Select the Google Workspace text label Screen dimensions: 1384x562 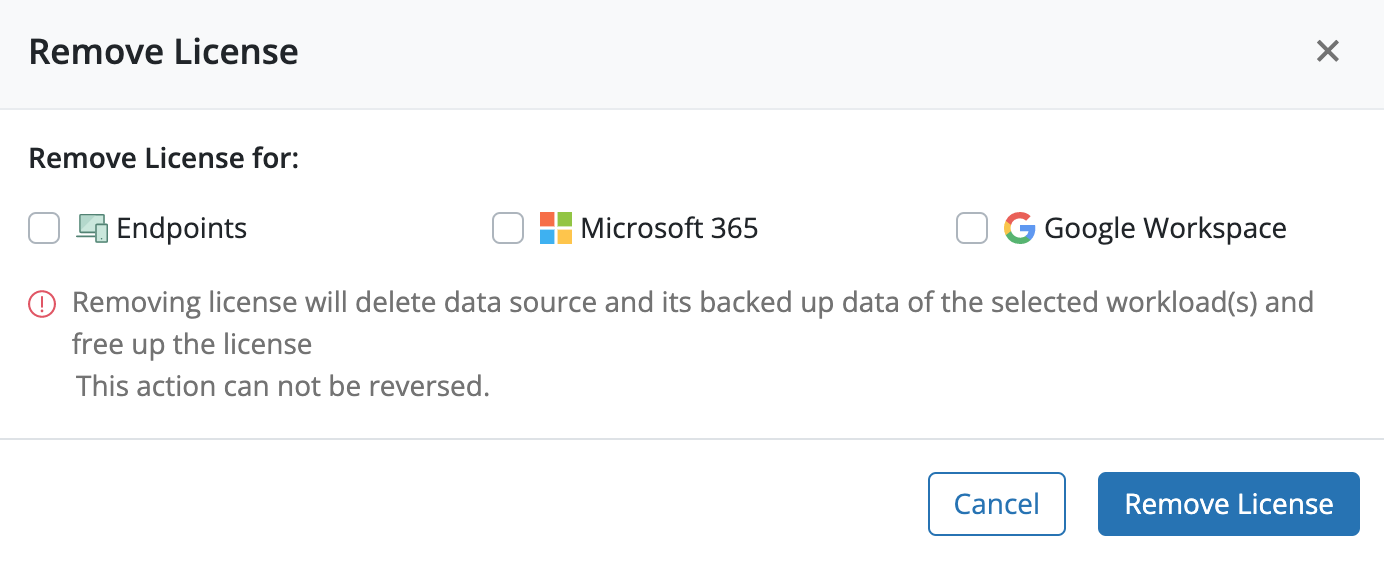(1165, 229)
